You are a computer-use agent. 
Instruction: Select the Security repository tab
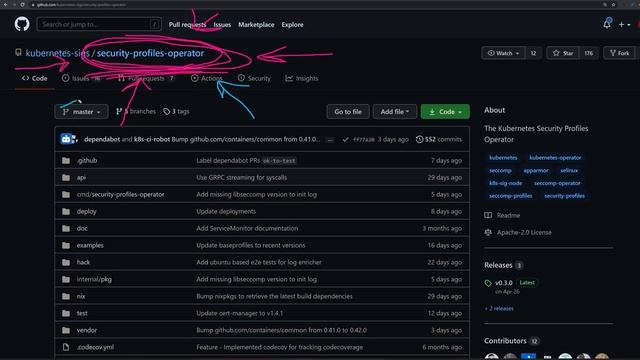pyautogui.click(x=254, y=78)
